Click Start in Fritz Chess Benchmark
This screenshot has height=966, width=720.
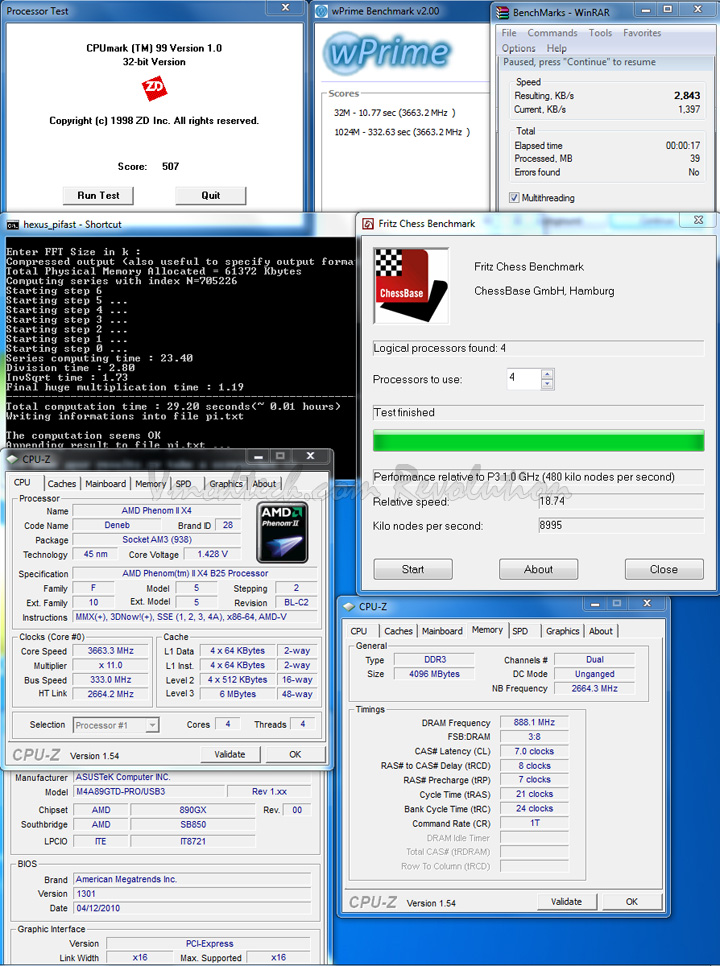tap(413, 569)
